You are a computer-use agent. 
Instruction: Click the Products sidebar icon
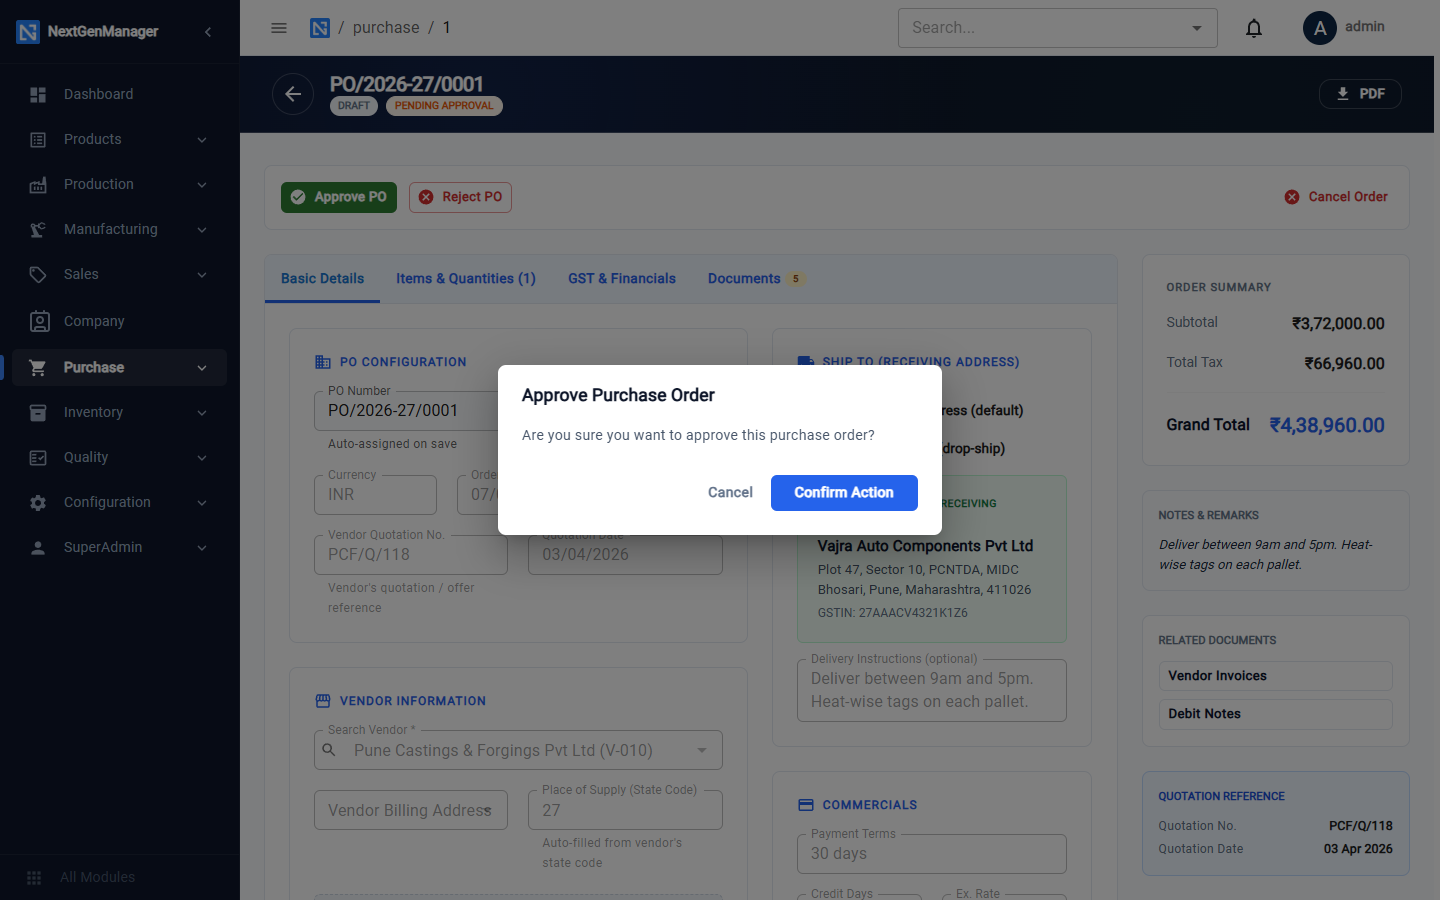38,139
